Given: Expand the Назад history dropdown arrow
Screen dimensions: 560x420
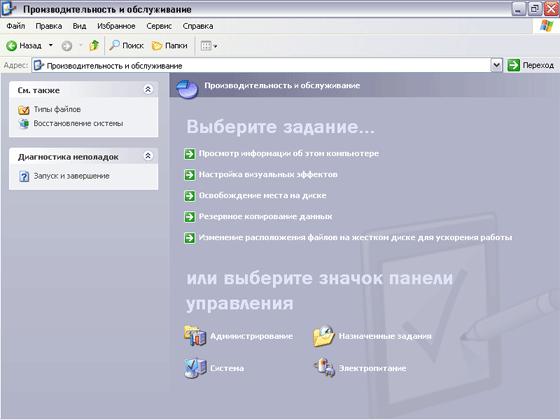Looking at the screenshot, I should pos(51,45).
